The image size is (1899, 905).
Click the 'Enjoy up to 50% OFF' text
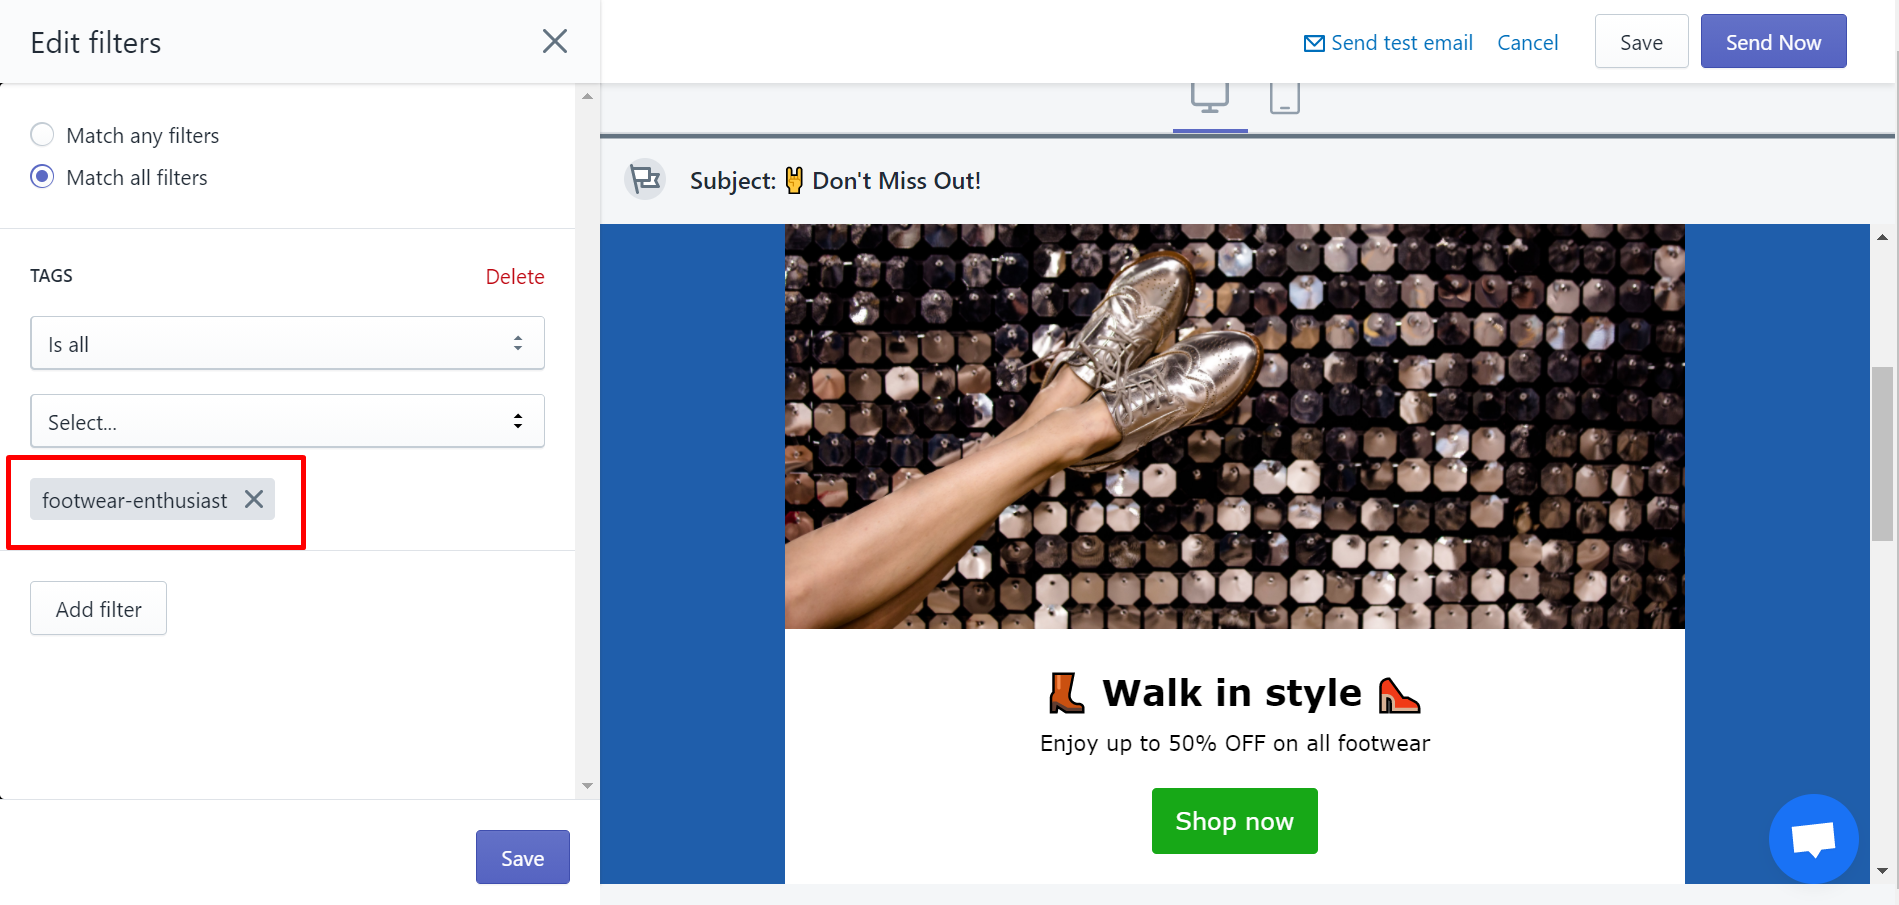pyautogui.click(x=1235, y=743)
